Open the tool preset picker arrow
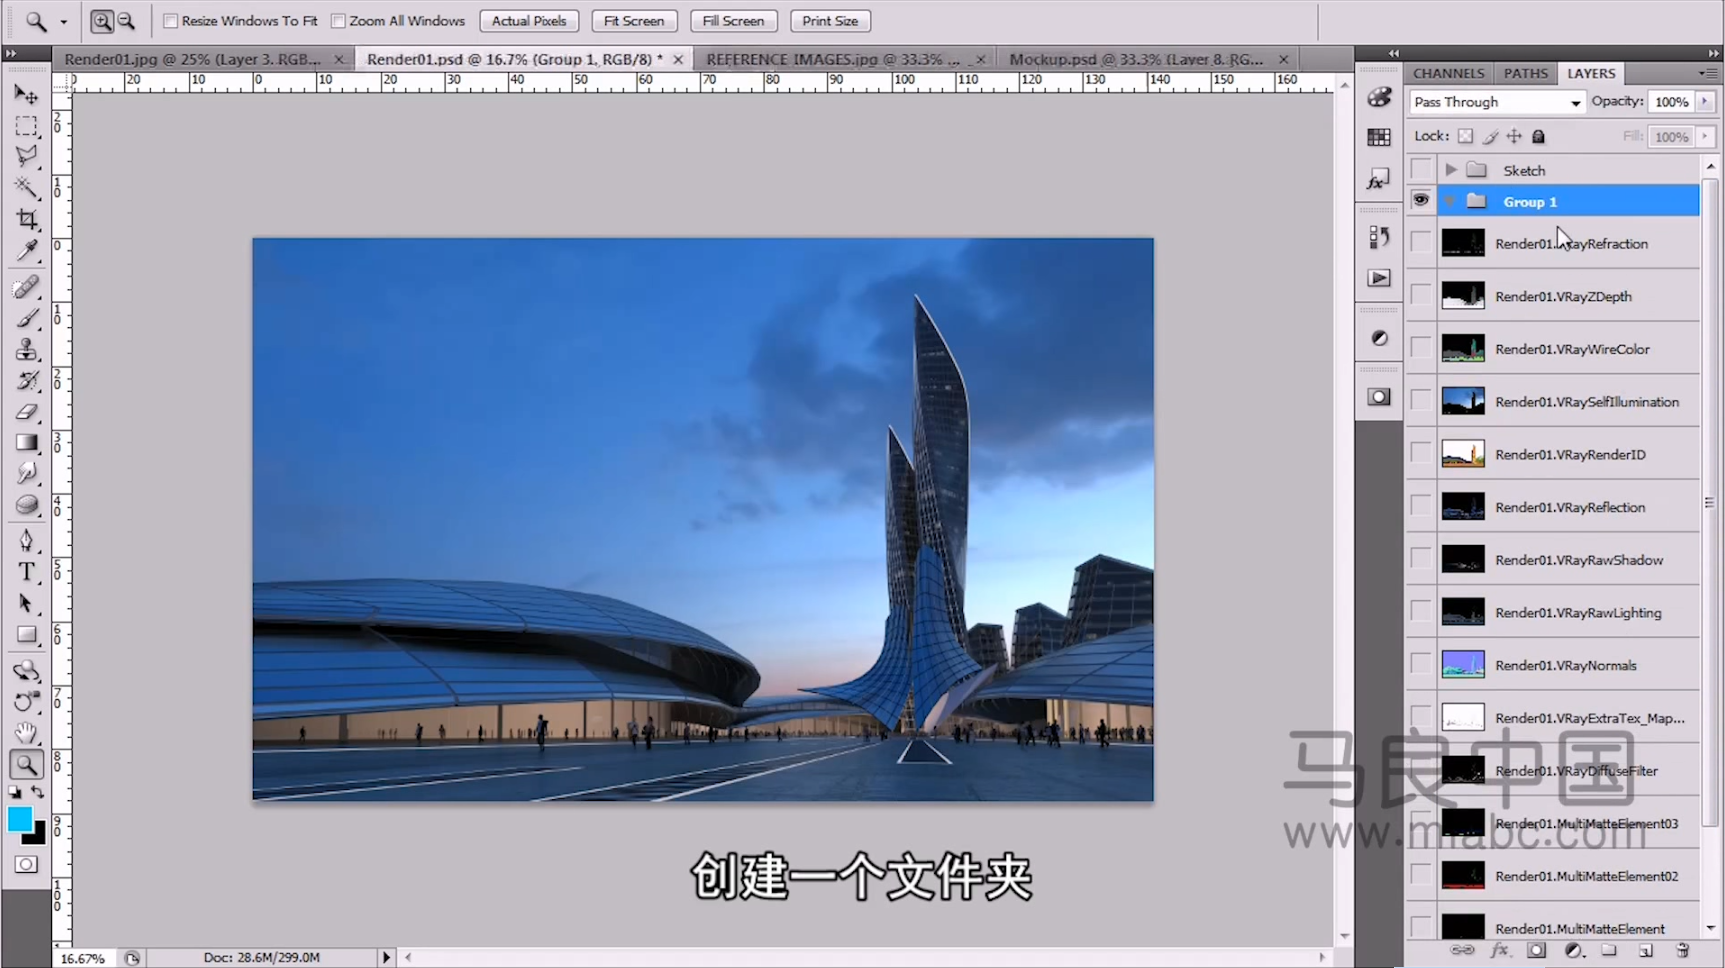Screen dimensions: 1725x968 [63, 21]
